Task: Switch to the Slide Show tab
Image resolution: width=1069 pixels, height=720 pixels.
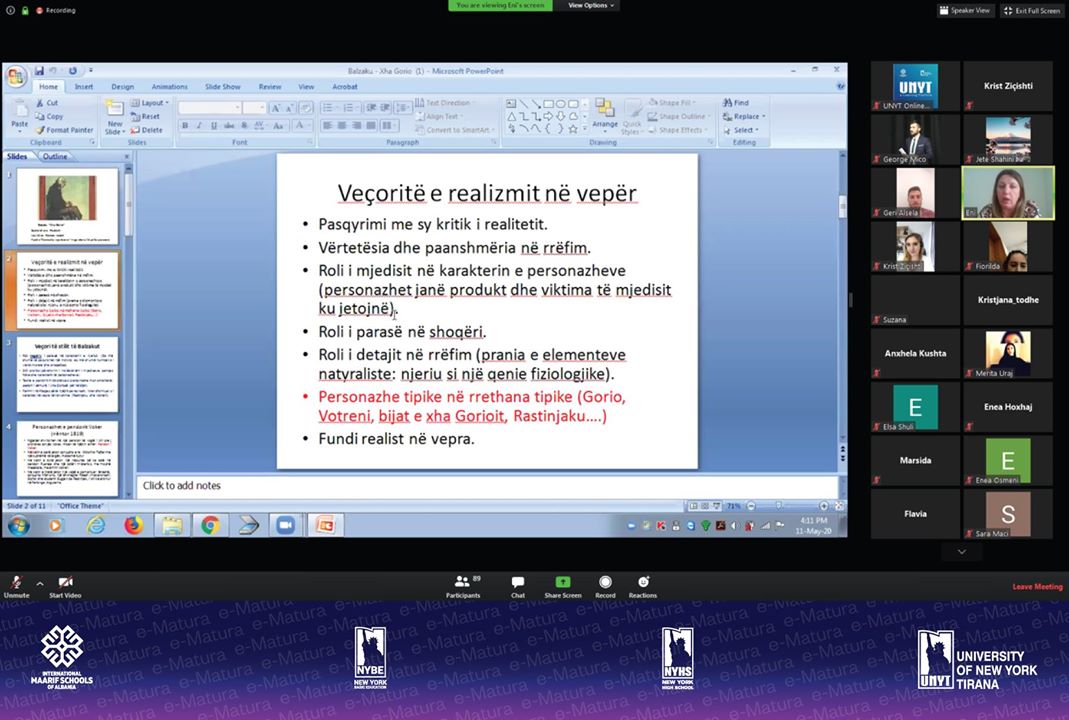Action: [222, 87]
